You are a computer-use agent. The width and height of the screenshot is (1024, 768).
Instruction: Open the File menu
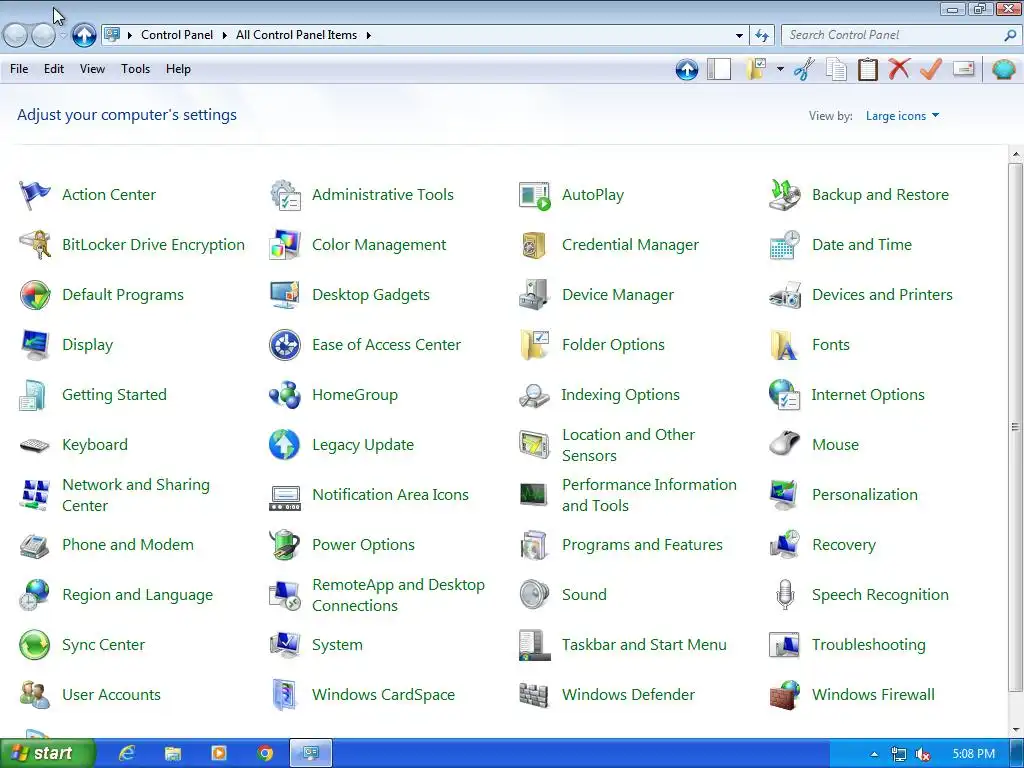tap(19, 69)
